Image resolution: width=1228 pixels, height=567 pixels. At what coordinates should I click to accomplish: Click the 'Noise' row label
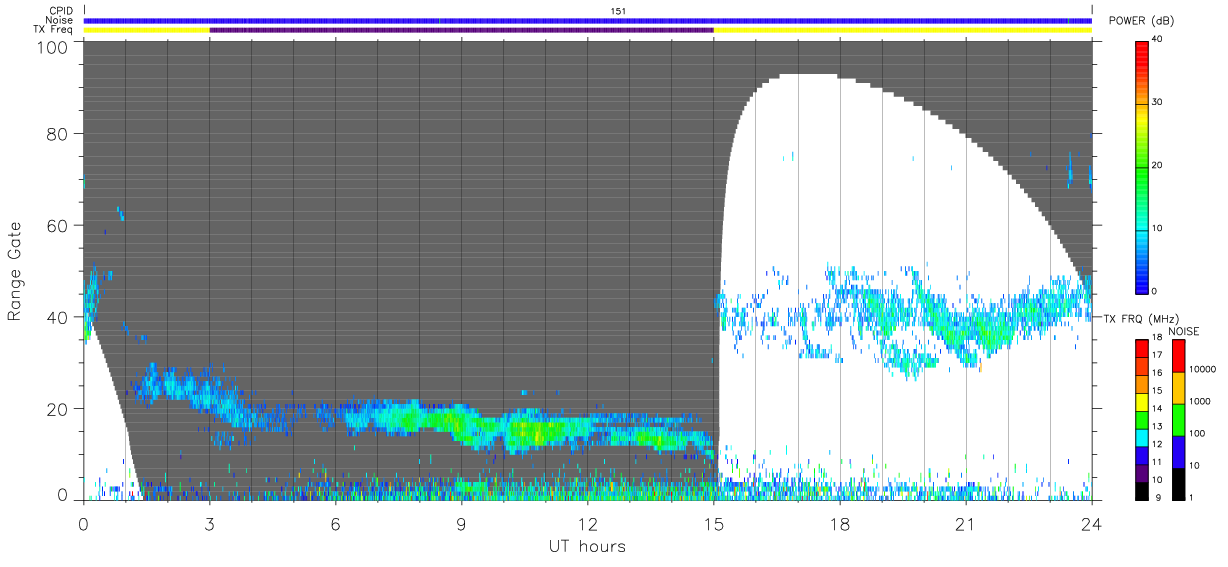coord(61,20)
